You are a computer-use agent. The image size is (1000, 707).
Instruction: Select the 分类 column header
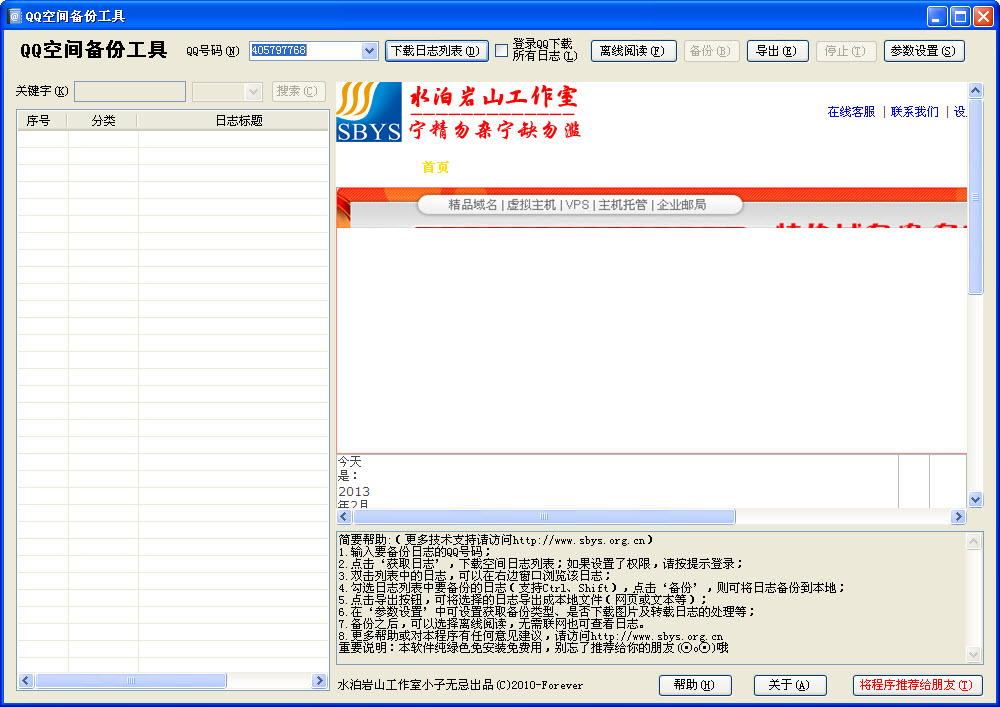coord(103,120)
